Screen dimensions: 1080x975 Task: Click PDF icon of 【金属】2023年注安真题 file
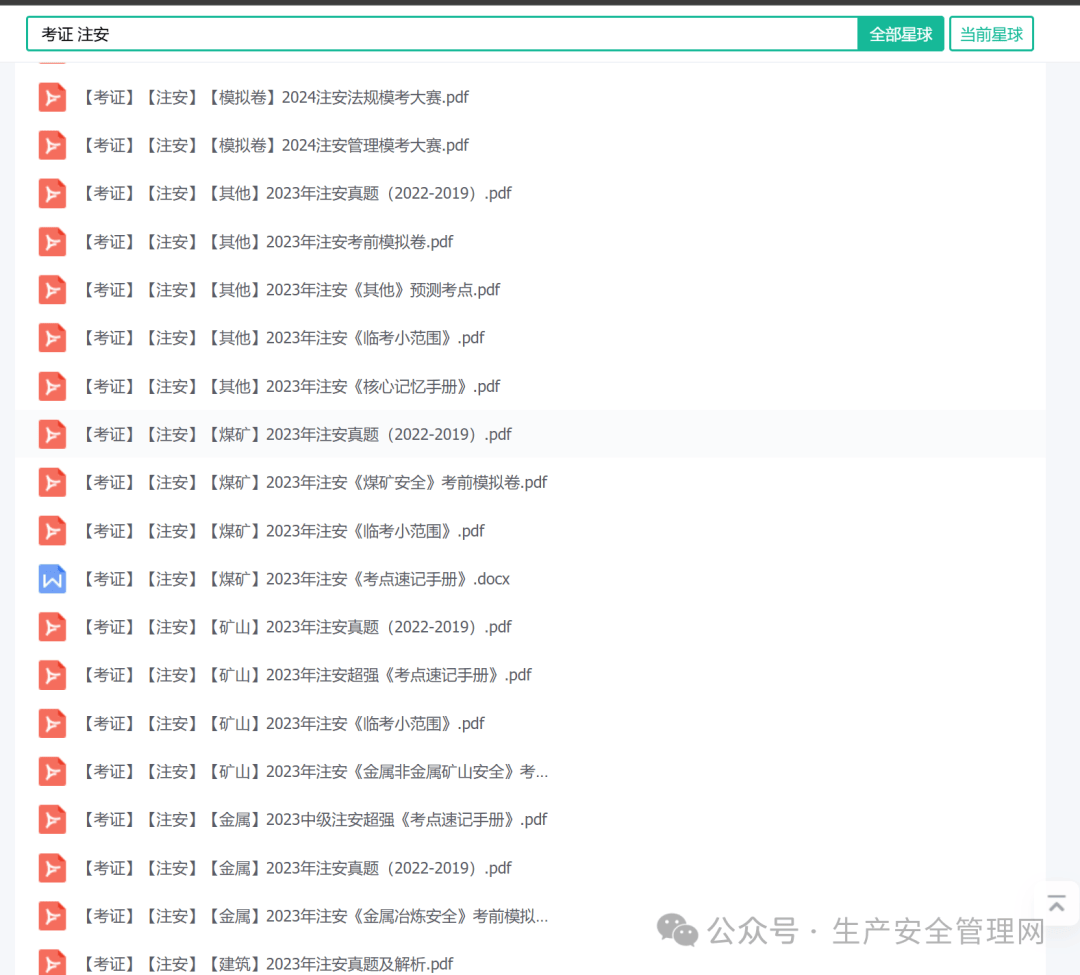pos(52,868)
